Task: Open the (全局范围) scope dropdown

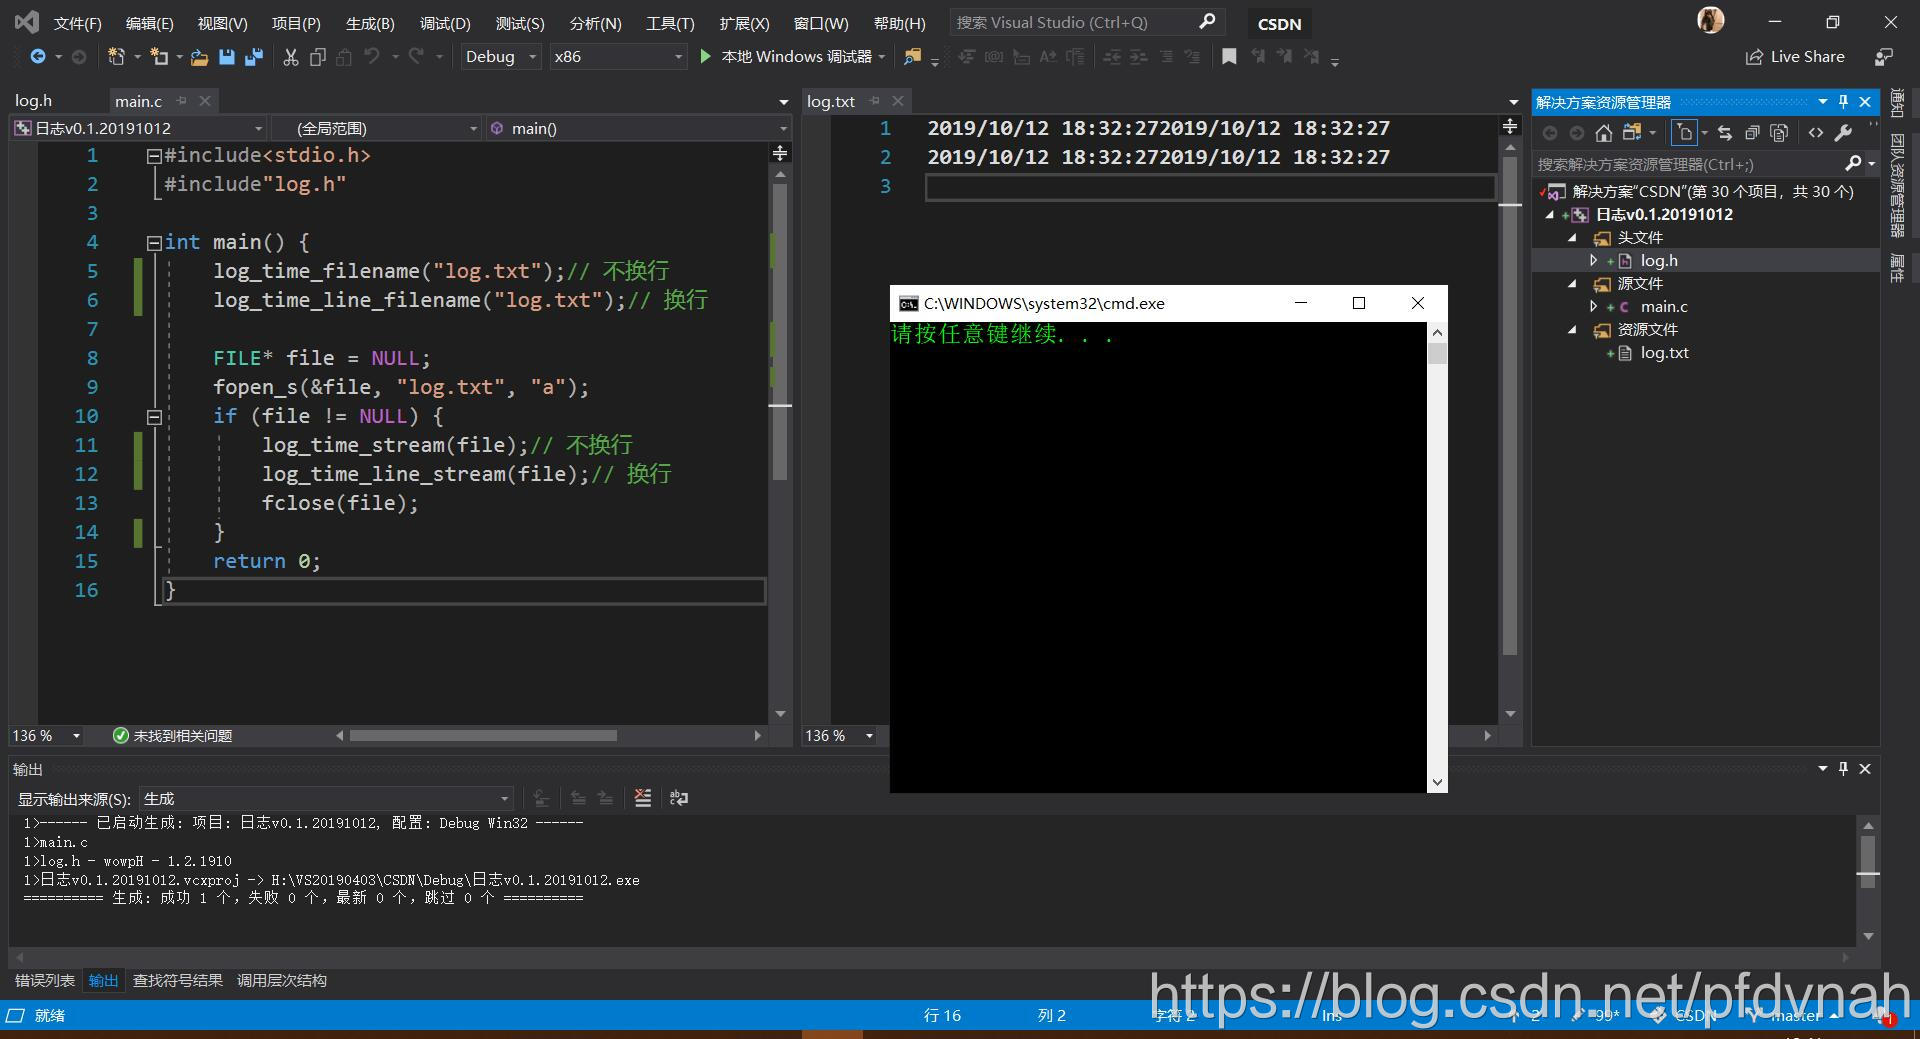Action: point(377,128)
